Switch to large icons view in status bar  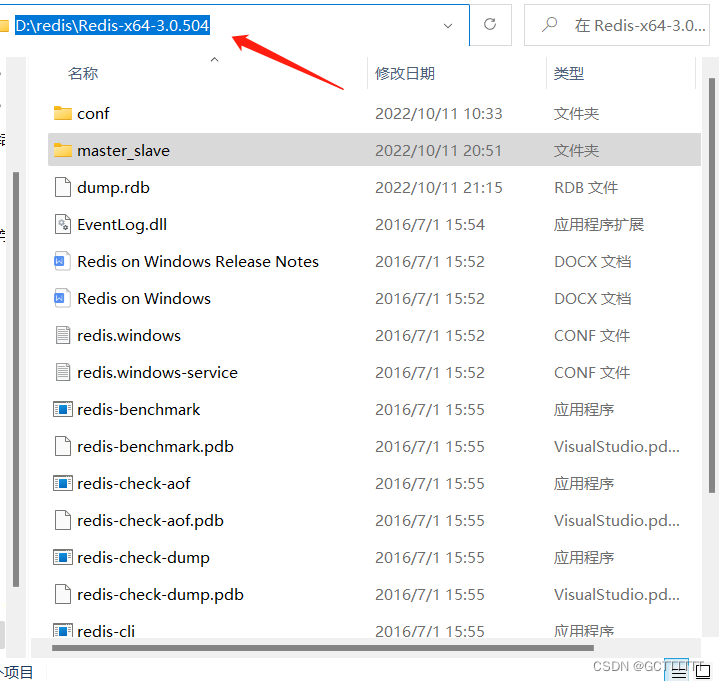coord(702,671)
